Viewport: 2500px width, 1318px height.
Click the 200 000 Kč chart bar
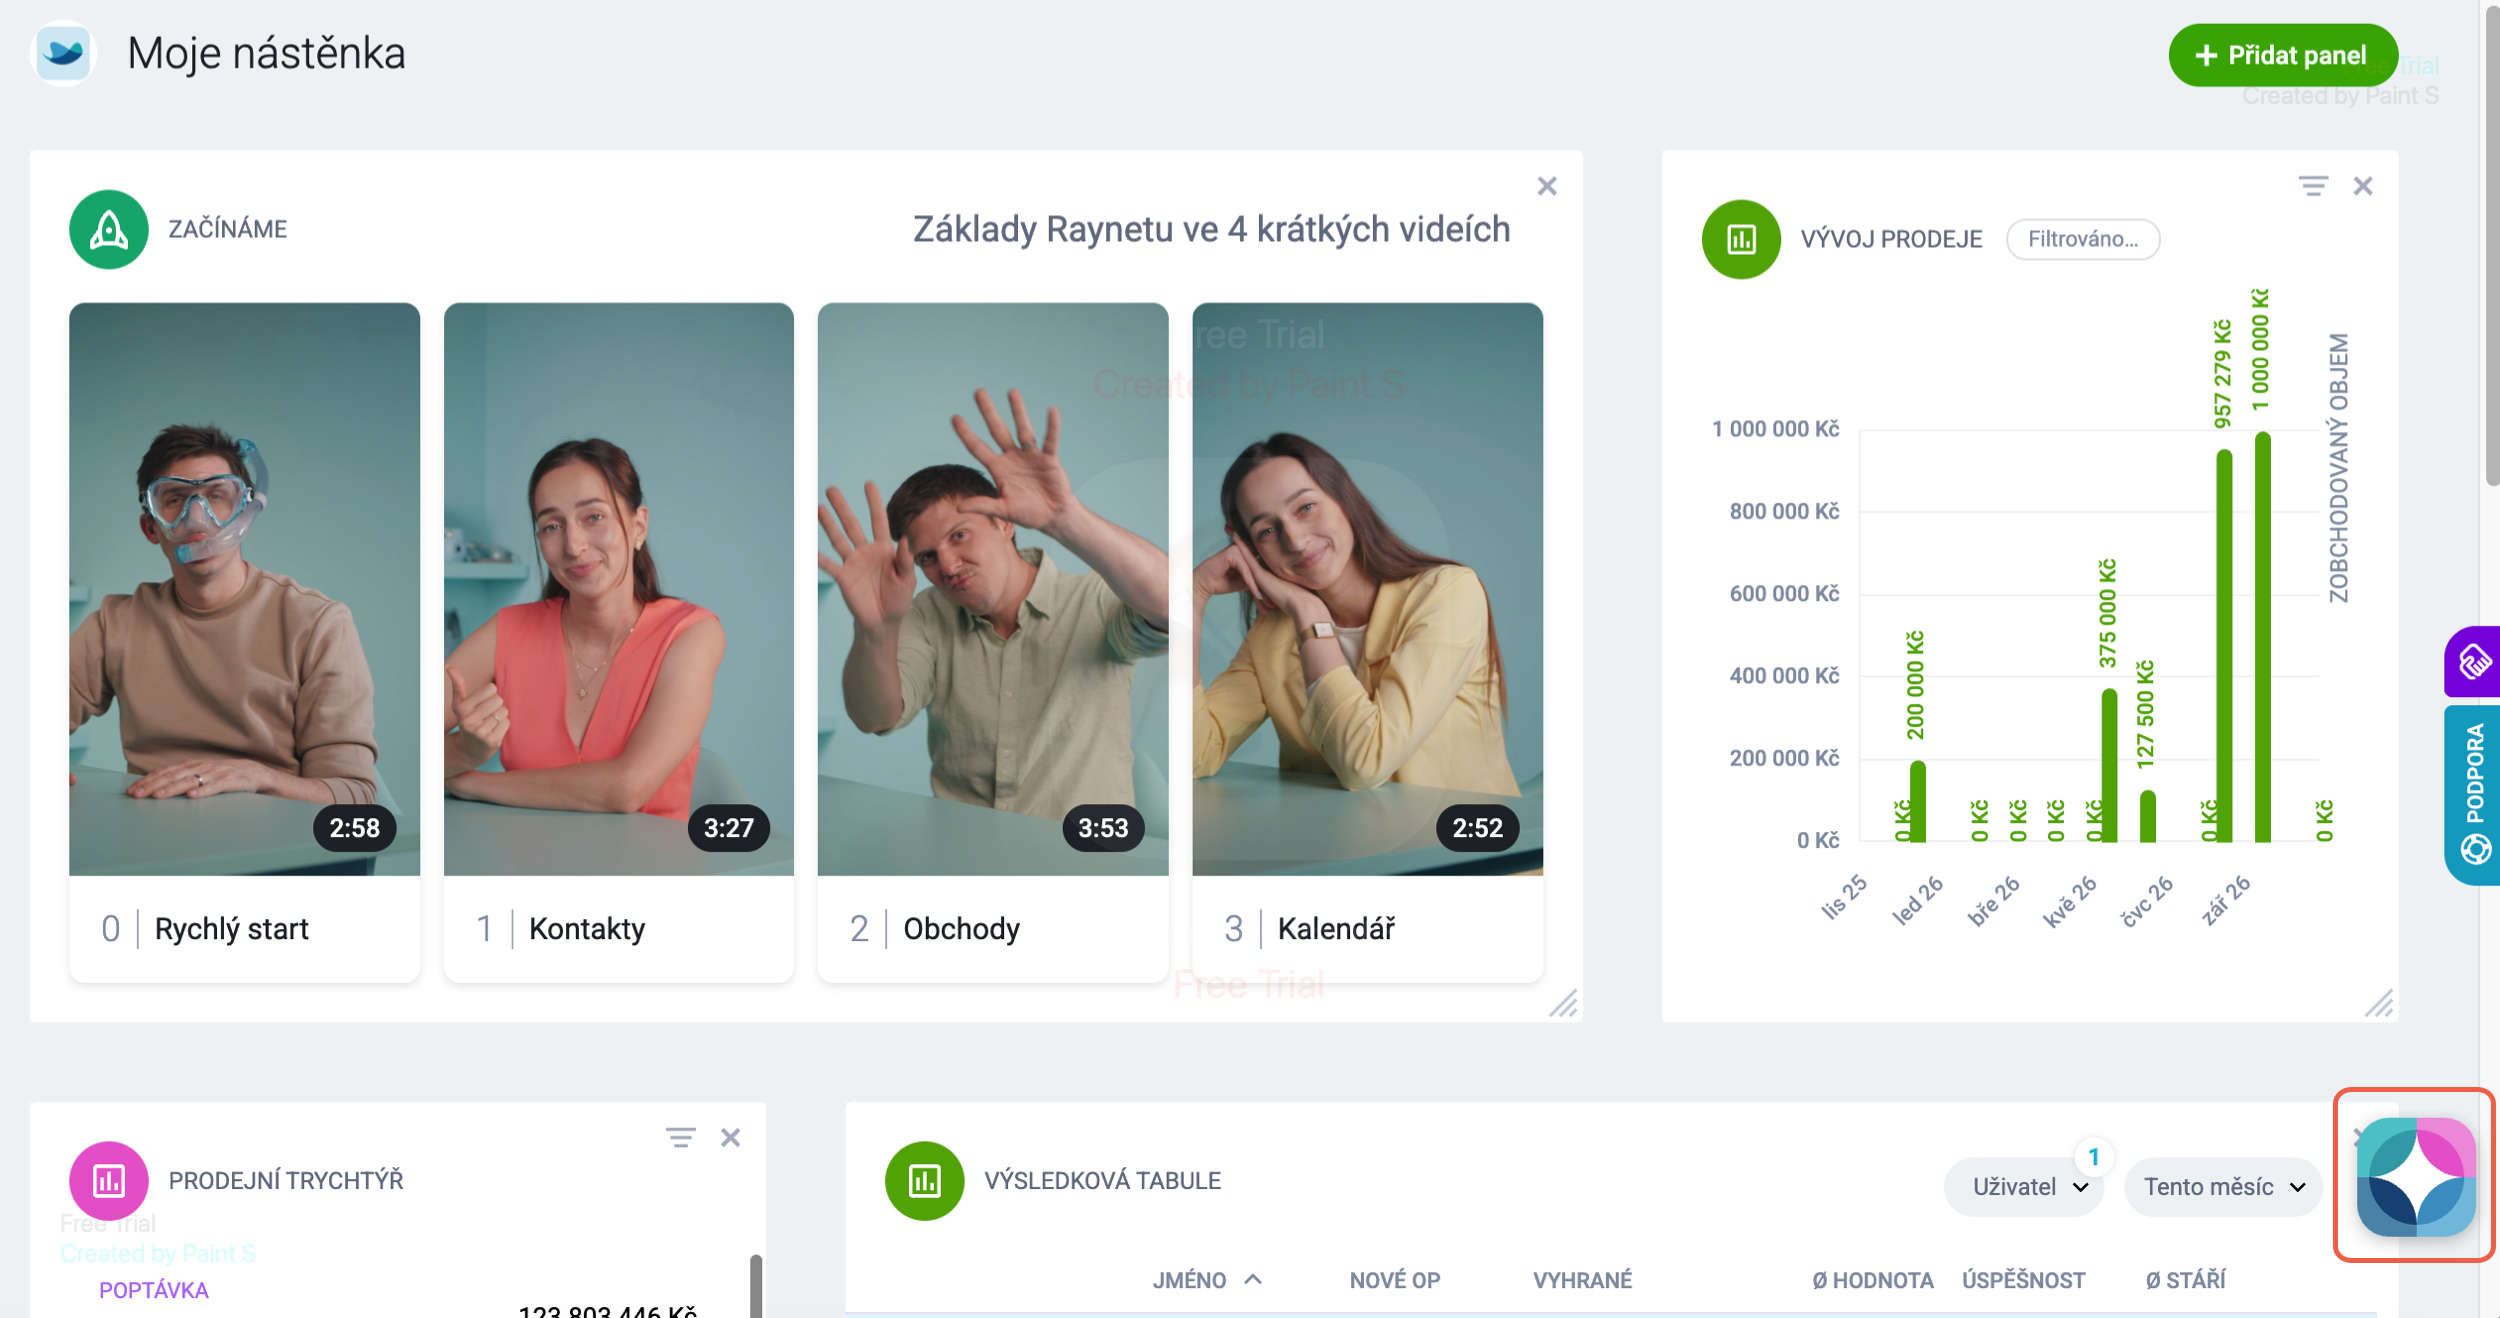(x=1918, y=801)
